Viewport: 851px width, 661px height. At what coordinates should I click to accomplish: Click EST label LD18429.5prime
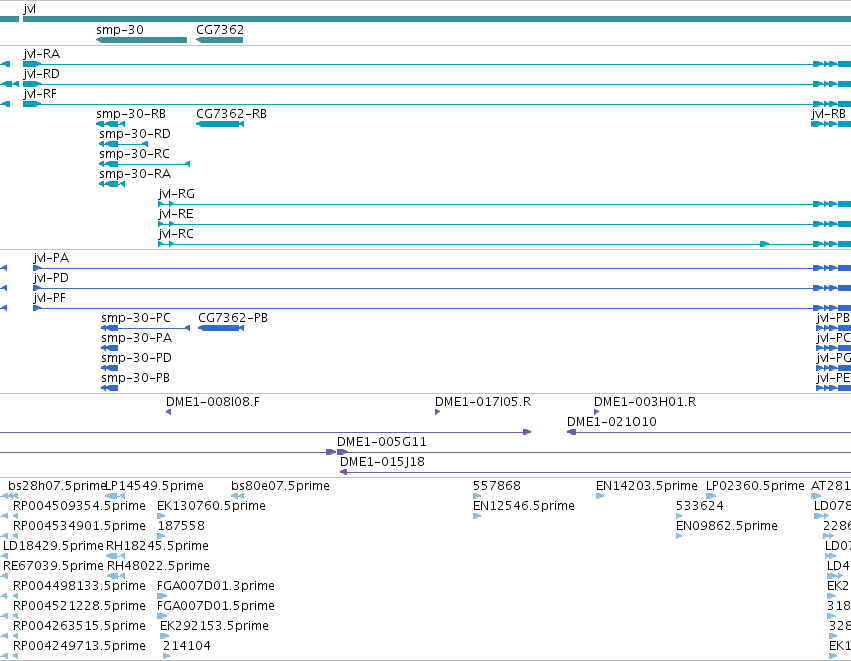(x=53, y=546)
